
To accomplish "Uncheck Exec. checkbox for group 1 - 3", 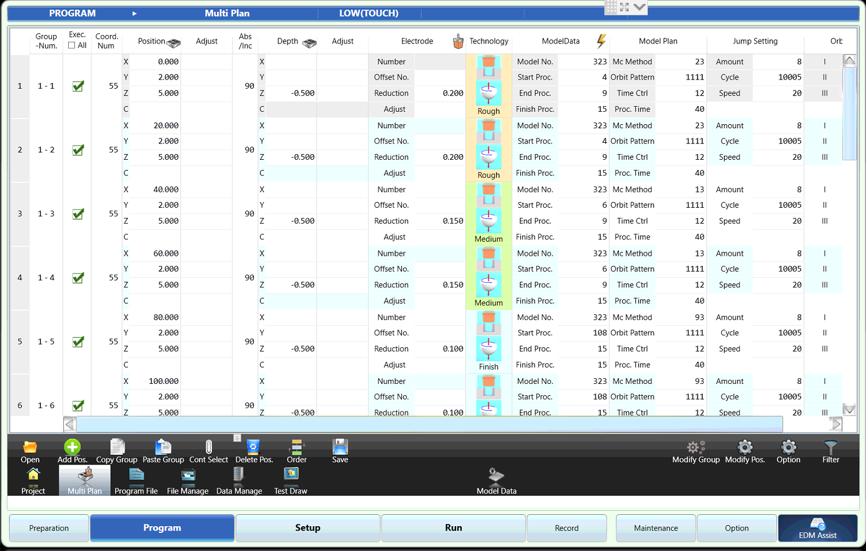I will tap(78, 214).
